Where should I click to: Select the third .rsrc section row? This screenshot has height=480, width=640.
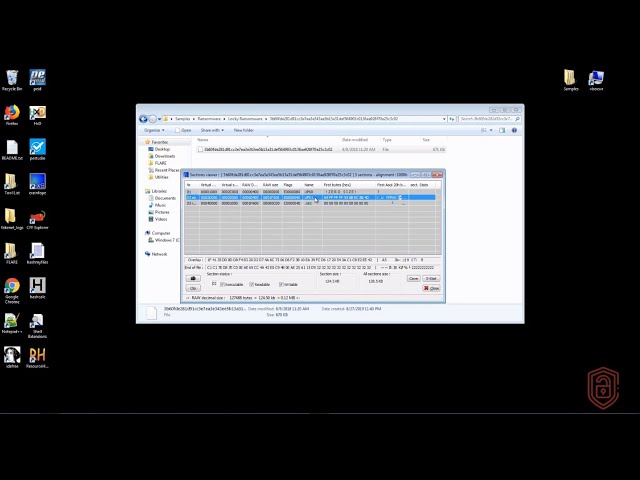(x=310, y=203)
